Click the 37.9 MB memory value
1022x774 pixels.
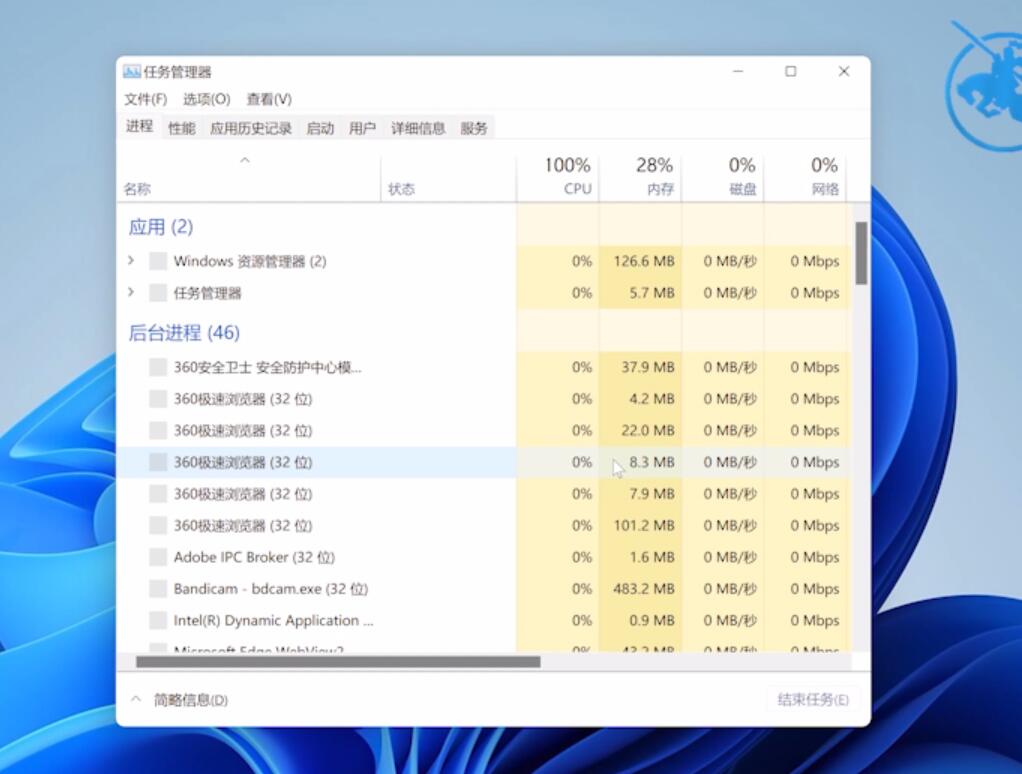[648, 367]
